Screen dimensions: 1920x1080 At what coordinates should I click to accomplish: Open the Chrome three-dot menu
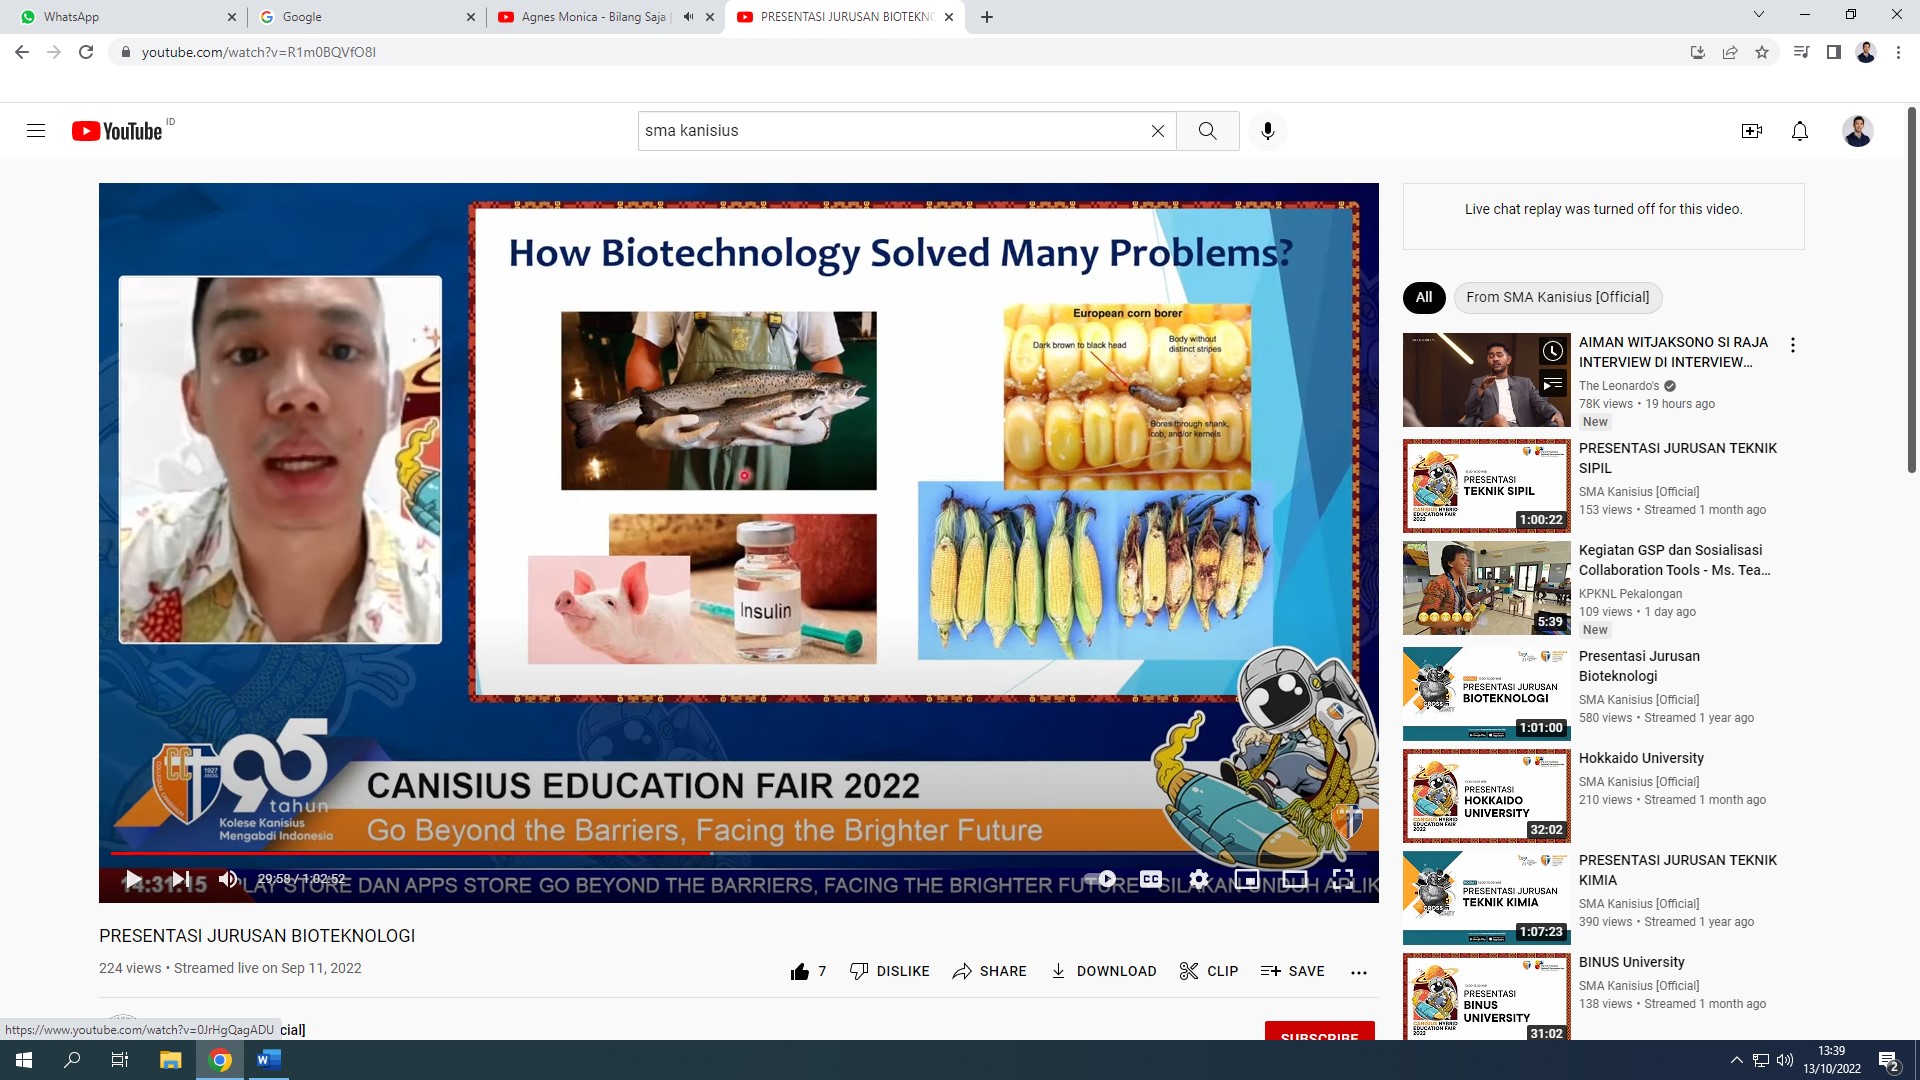click(1898, 52)
